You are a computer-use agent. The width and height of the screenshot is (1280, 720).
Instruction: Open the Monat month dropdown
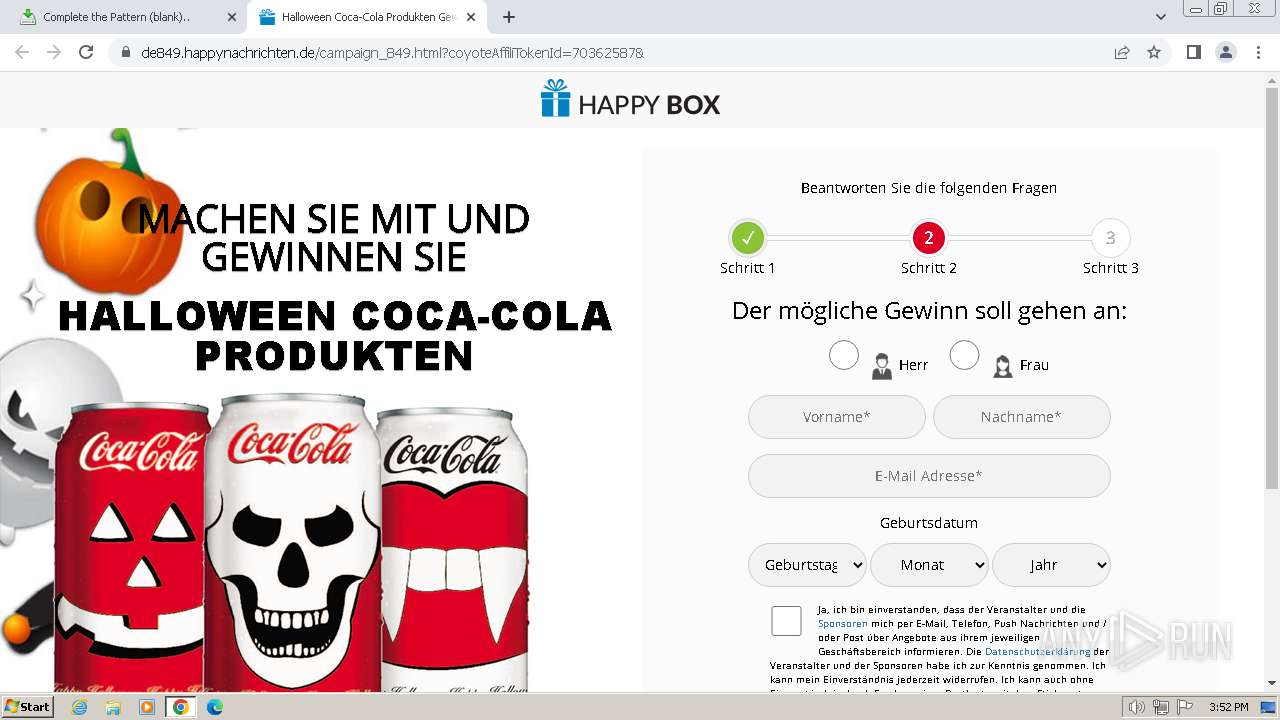[929, 565]
